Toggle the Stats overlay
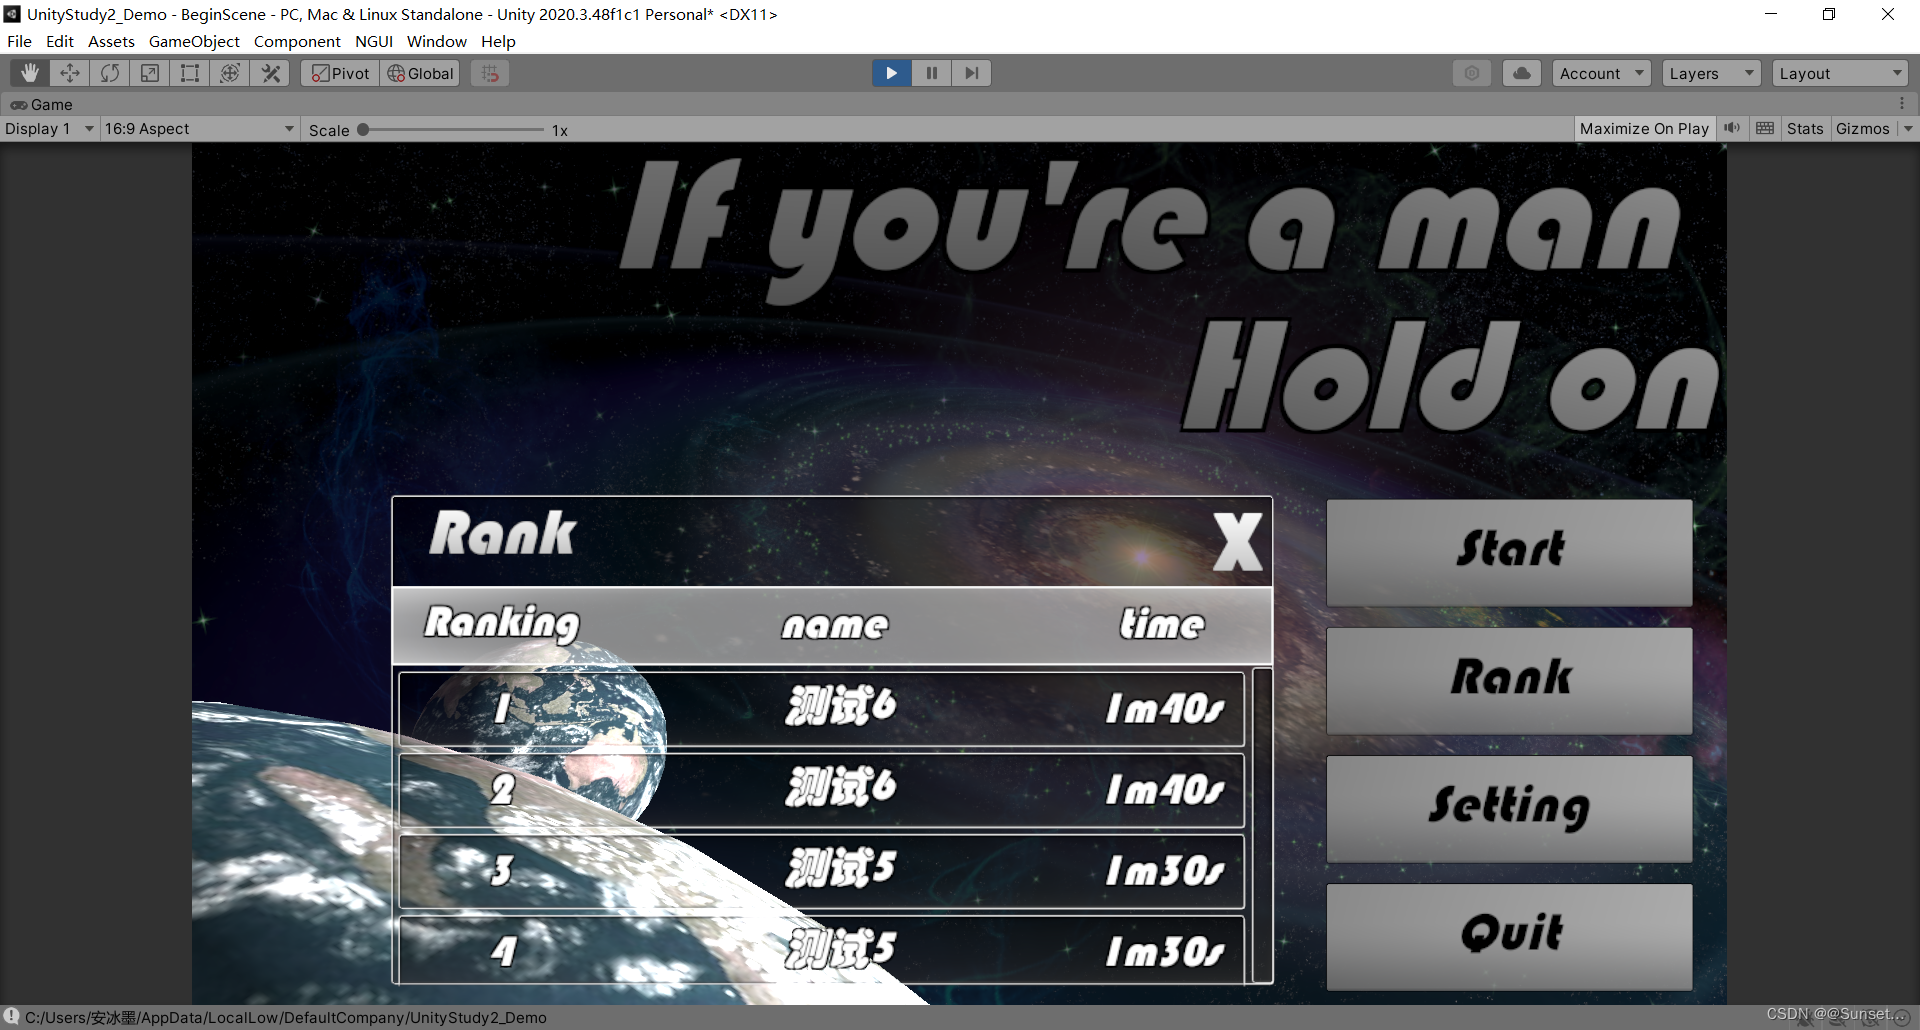Viewport: 1920px width, 1030px height. pos(1805,129)
